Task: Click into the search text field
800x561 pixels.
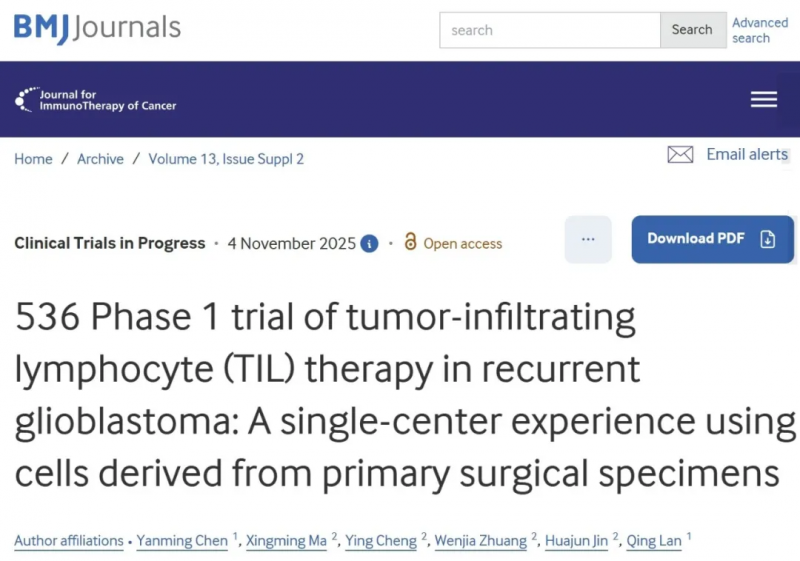Action: coord(550,30)
